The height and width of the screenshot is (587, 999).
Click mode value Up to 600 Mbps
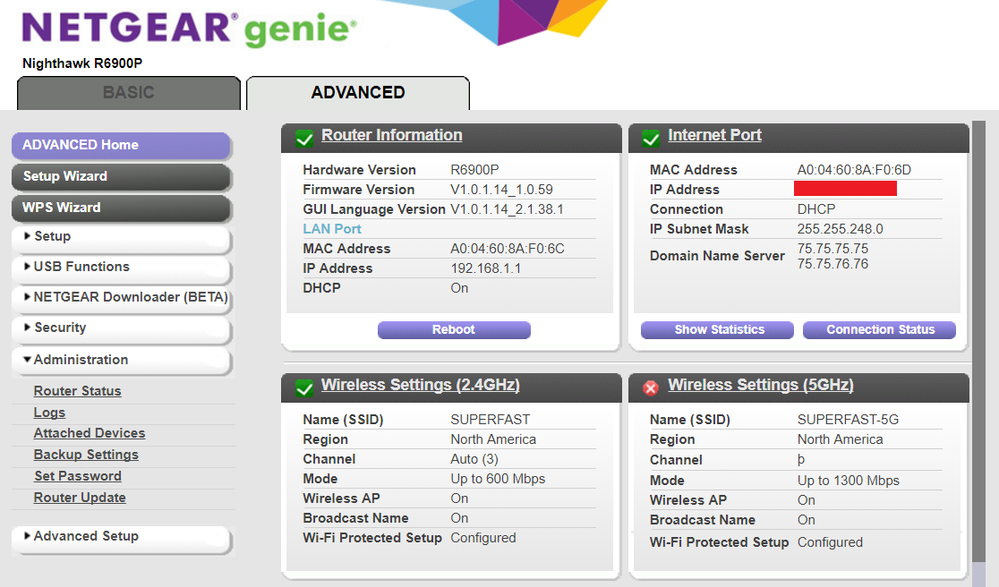click(x=498, y=479)
